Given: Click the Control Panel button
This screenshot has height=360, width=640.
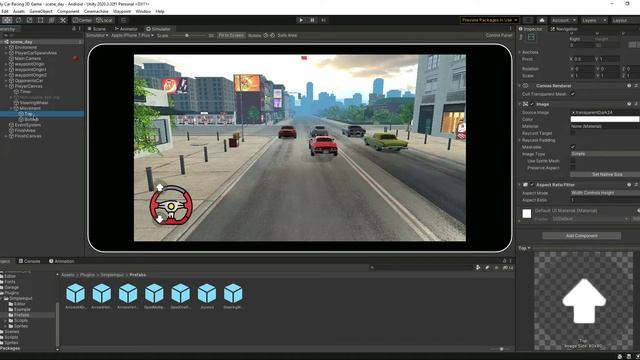Looking at the screenshot, I should coord(499,36).
